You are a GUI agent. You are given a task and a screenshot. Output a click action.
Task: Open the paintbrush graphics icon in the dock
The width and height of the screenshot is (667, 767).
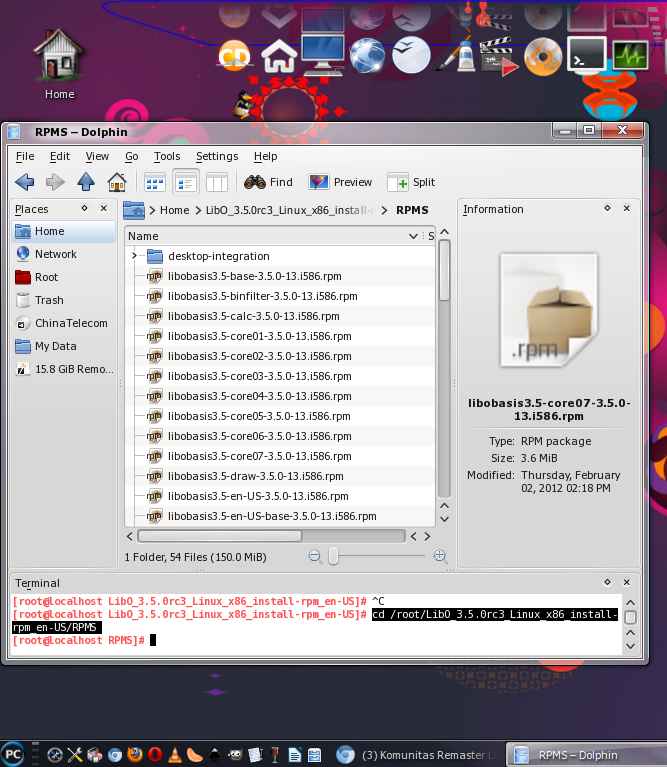coord(458,55)
